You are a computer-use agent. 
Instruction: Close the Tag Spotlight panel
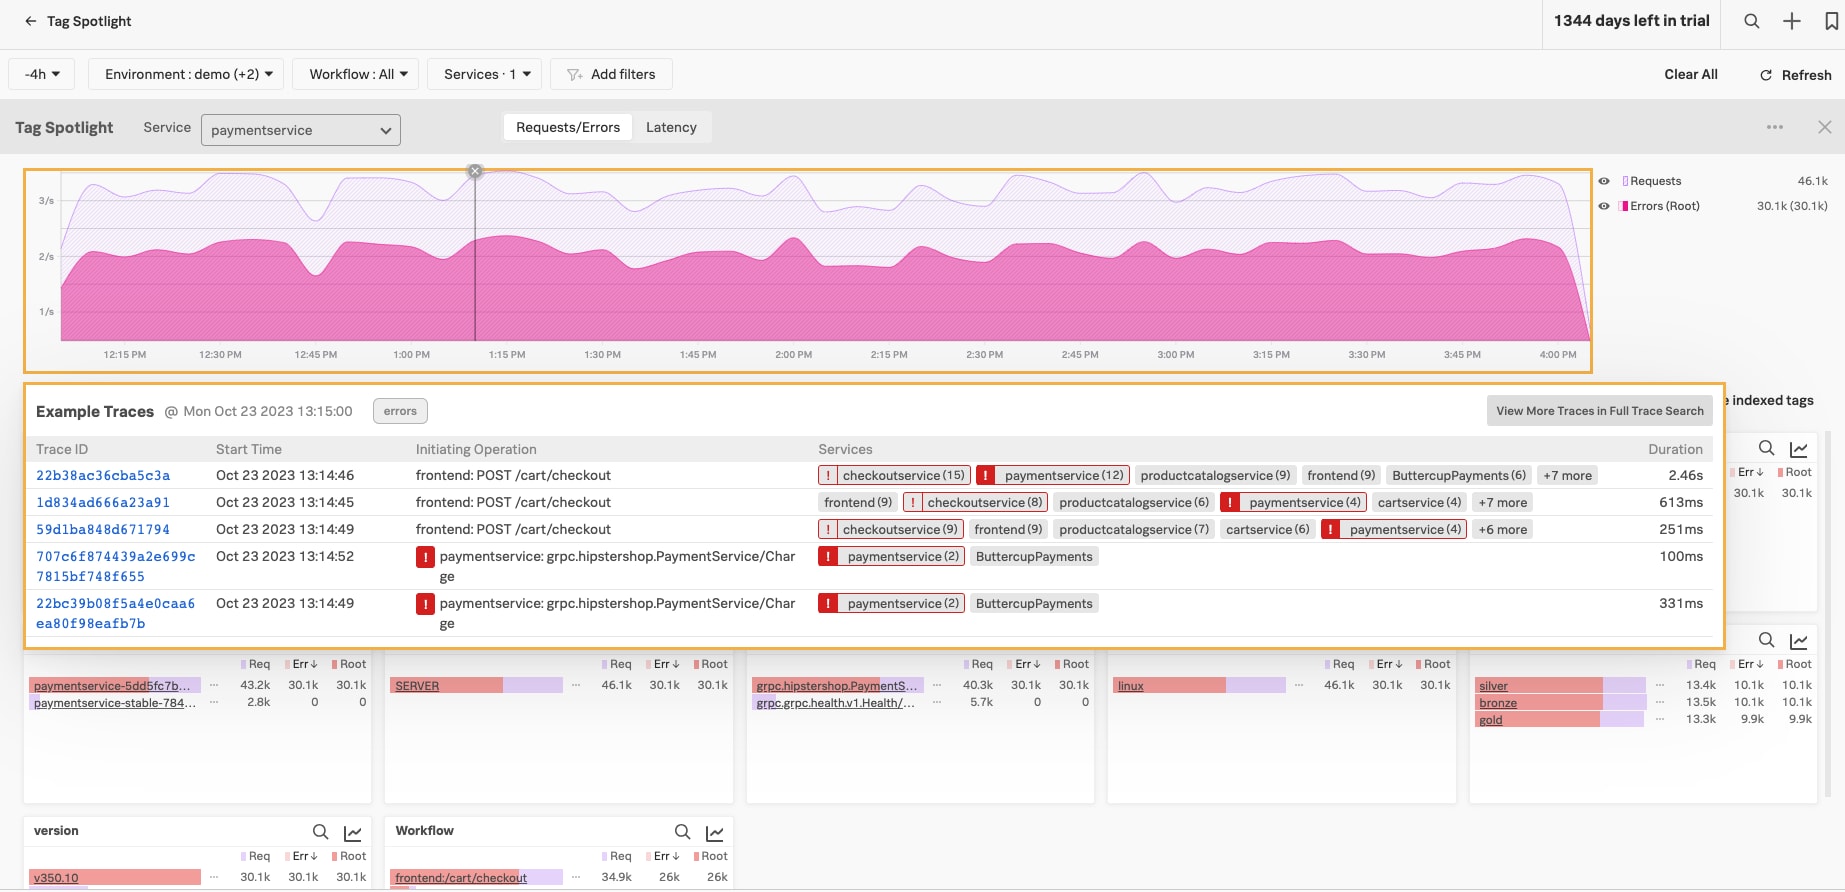point(1825,127)
